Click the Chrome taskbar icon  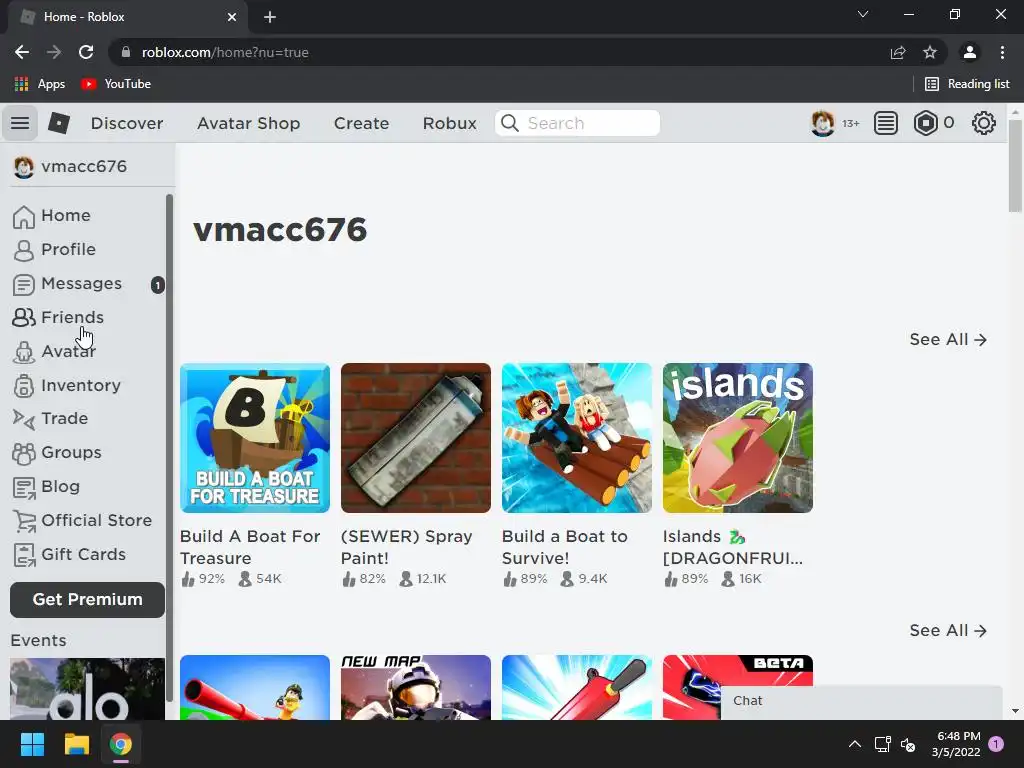click(x=121, y=744)
